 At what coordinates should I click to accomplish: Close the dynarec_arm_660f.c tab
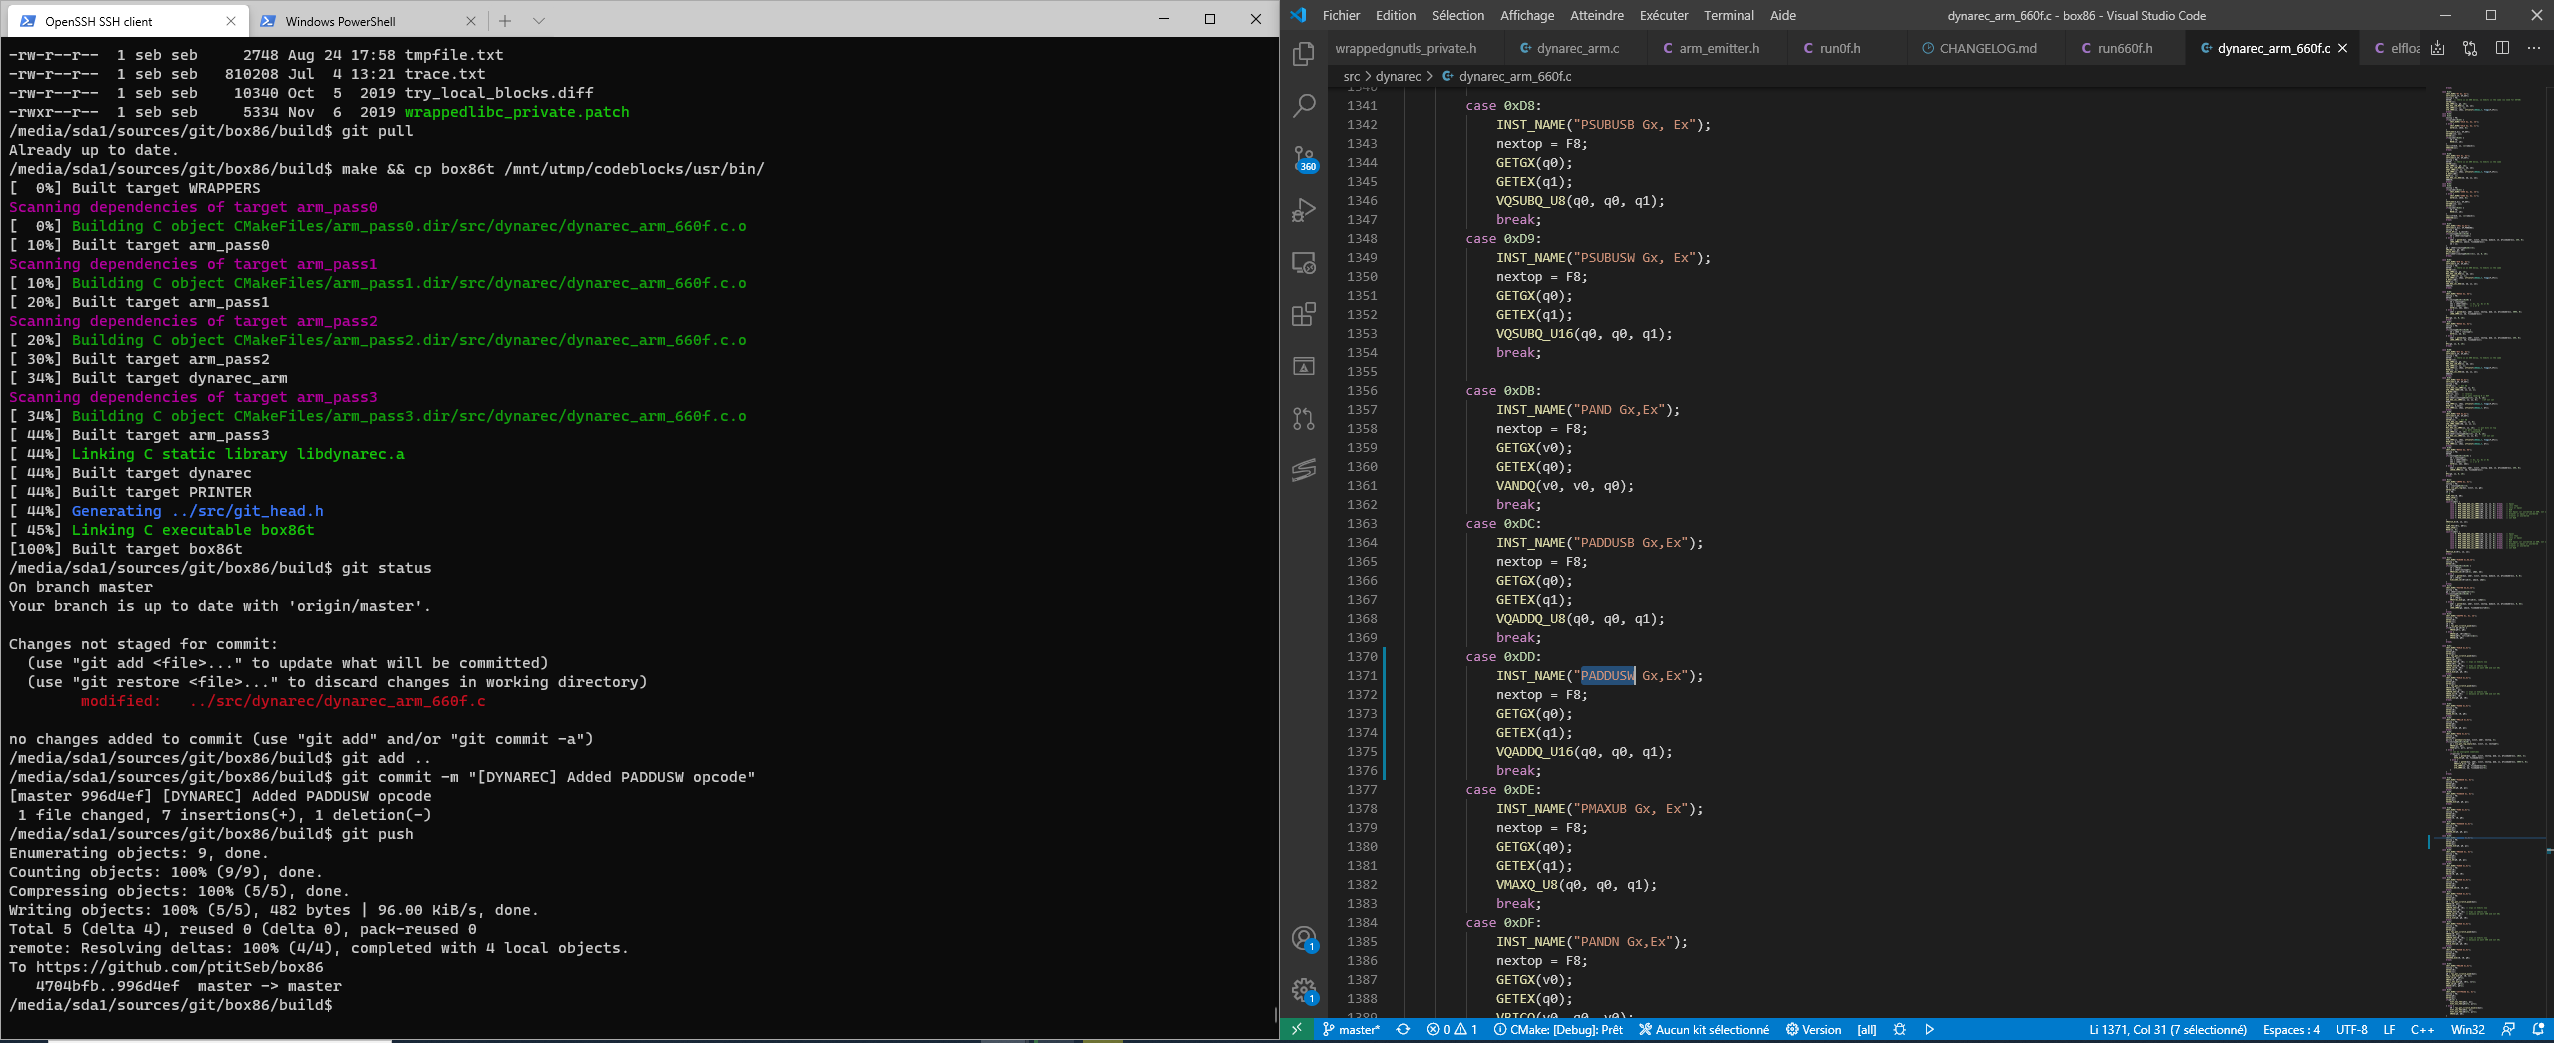(x=2342, y=48)
